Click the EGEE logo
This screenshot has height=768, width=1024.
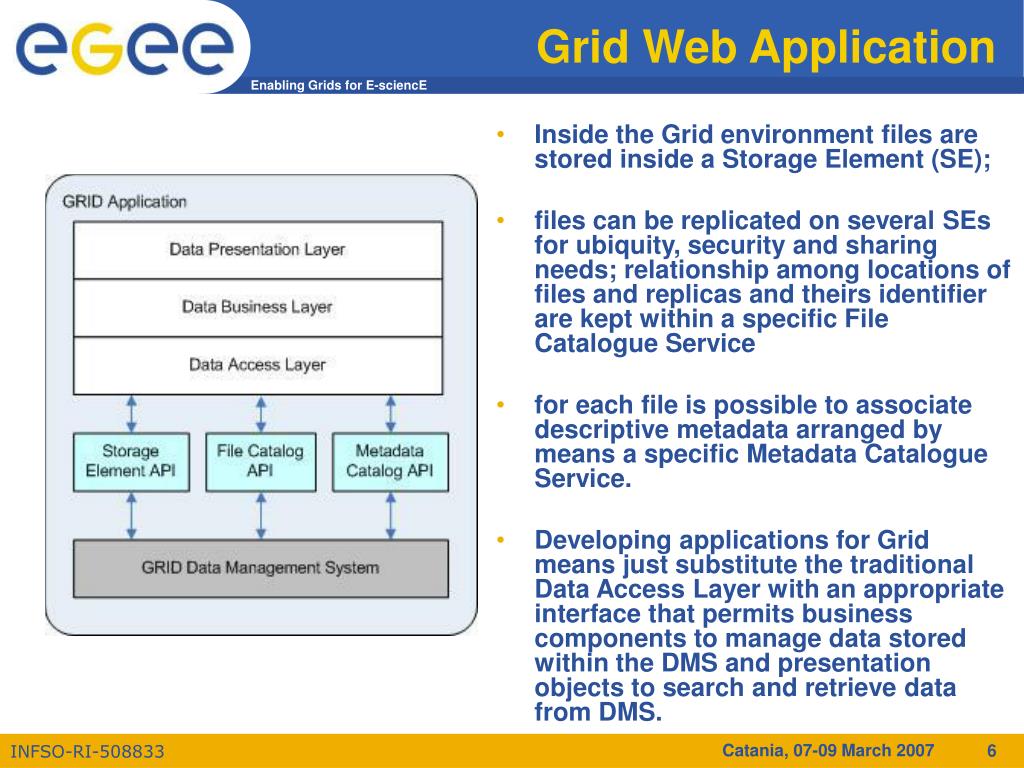coord(125,47)
